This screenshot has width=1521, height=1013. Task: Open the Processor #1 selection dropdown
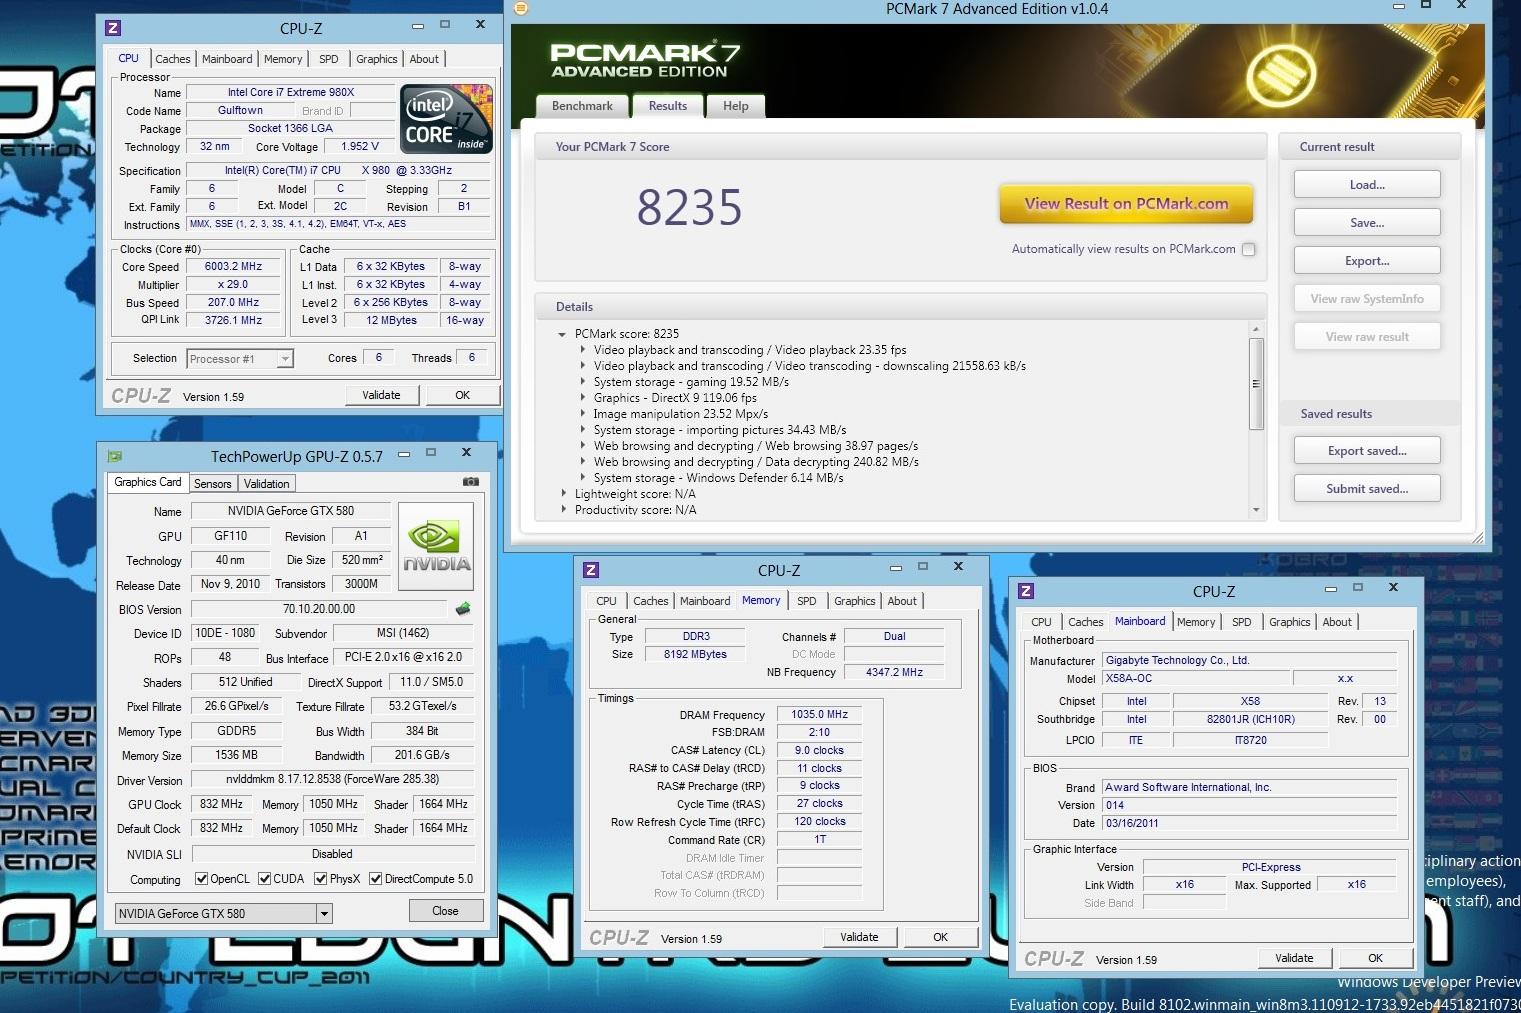pyautogui.click(x=285, y=359)
